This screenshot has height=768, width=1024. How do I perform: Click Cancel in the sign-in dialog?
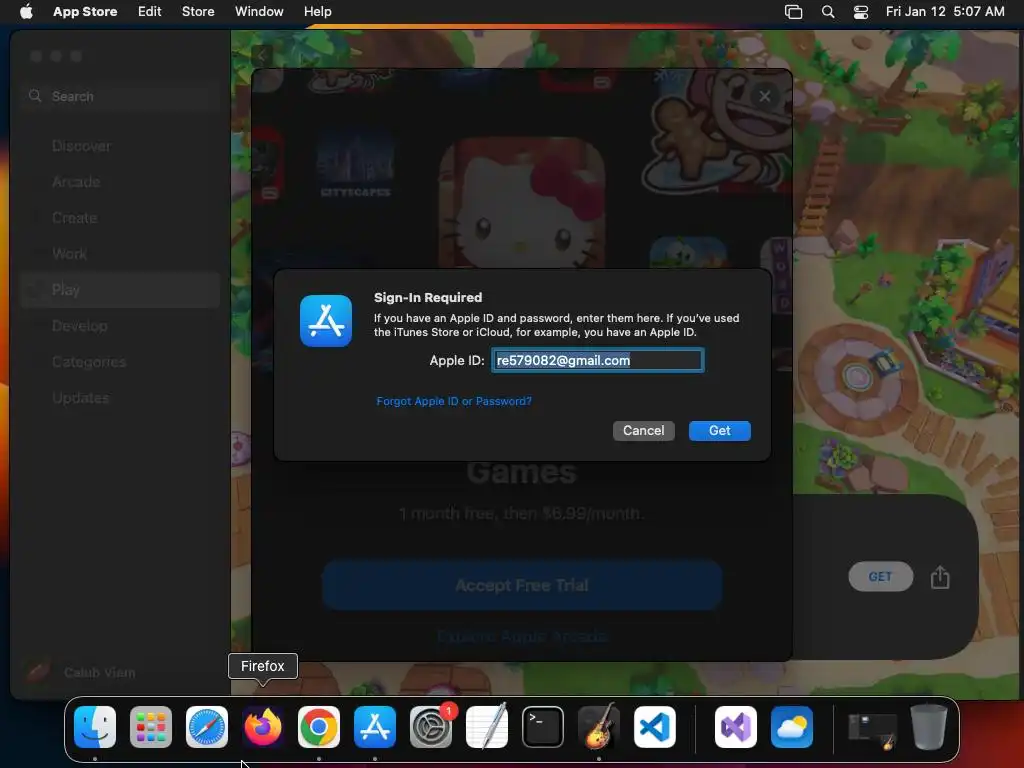coord(643,430)
